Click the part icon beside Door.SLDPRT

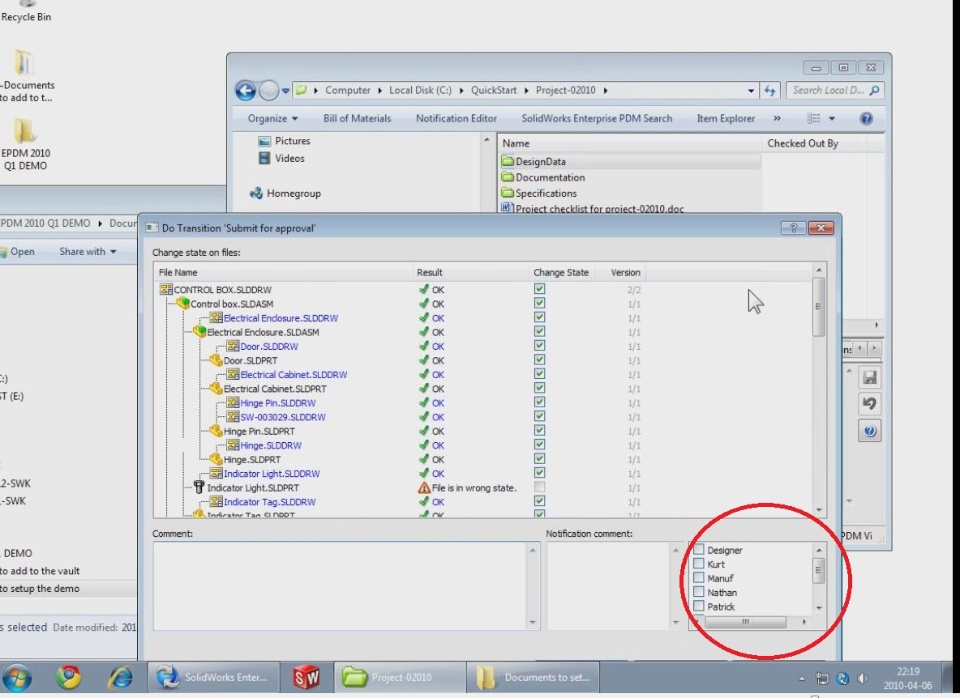coord(216,360)
